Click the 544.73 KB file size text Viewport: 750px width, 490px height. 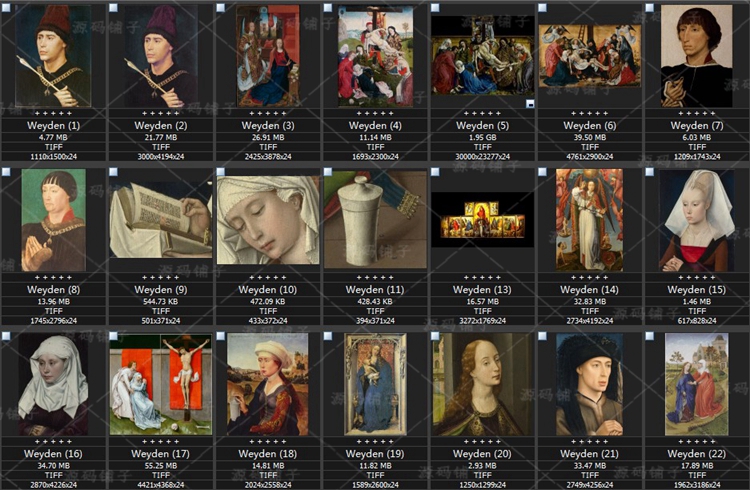161,301
